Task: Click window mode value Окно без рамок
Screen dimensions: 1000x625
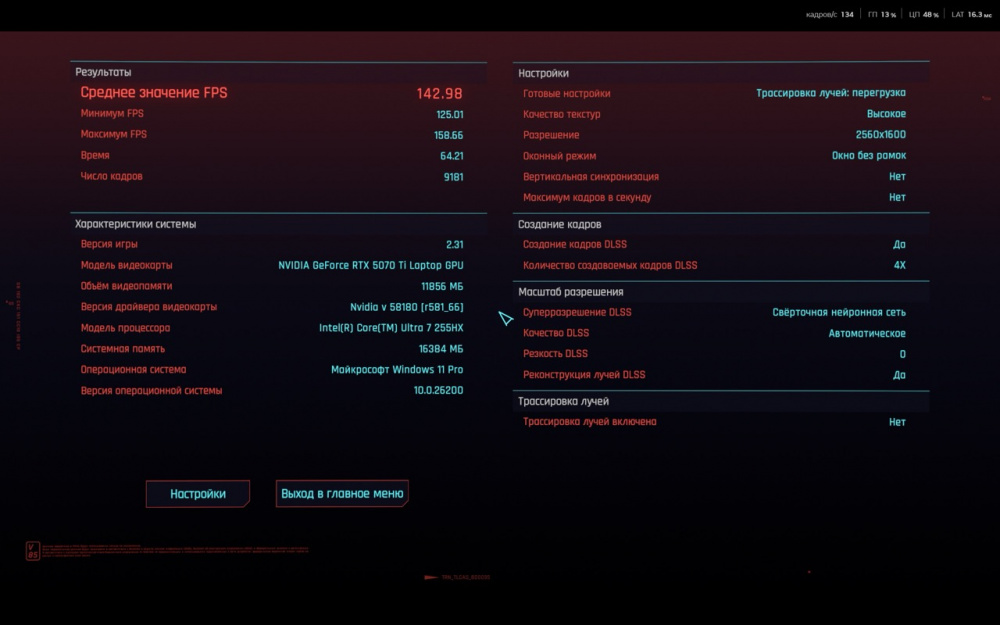Action: pos(869,156)
